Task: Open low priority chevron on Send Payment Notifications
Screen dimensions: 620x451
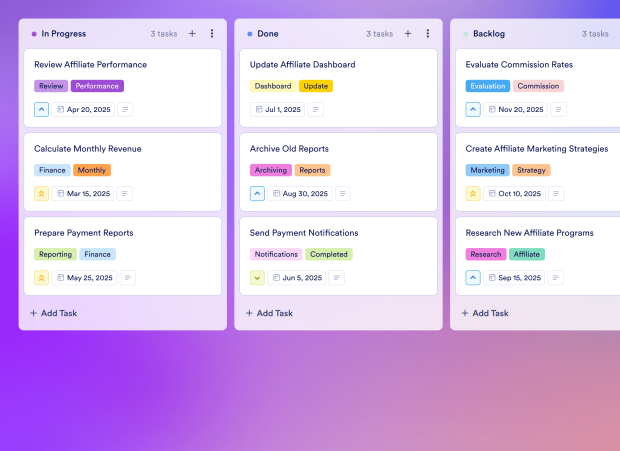Action: [x=257, y=278]
